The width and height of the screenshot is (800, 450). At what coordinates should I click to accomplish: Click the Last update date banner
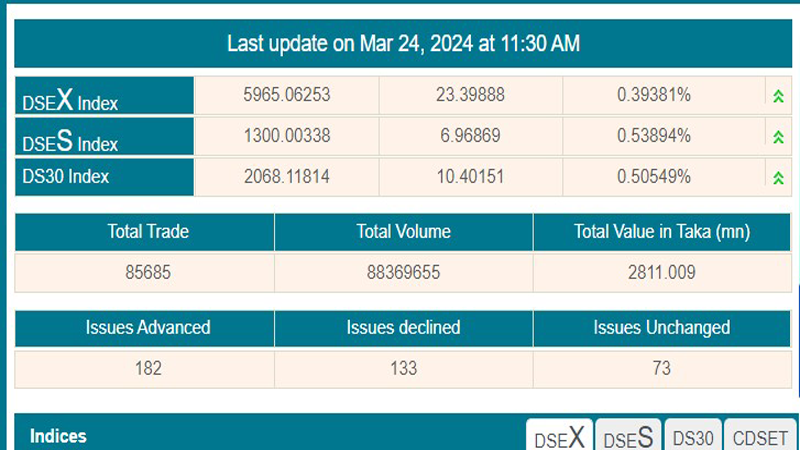[x=403, y=44]
